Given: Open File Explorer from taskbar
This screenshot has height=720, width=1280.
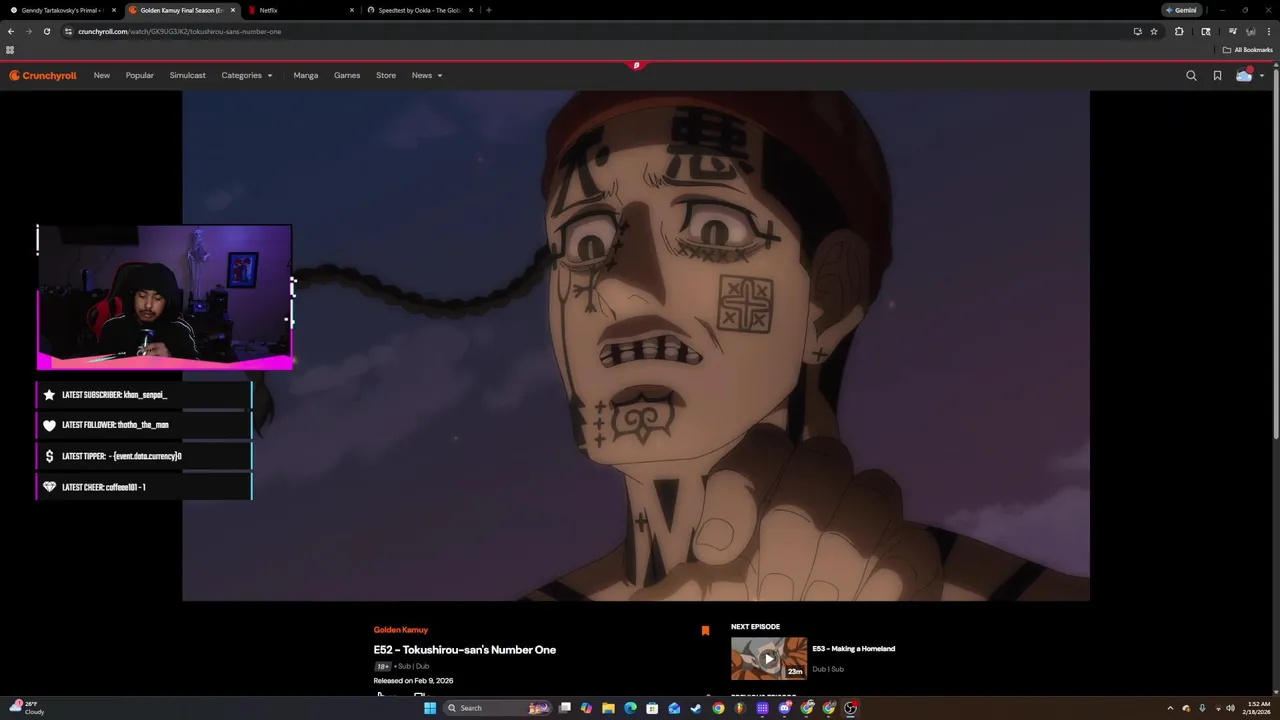Looking at the screenshot, I should [608, 708].
